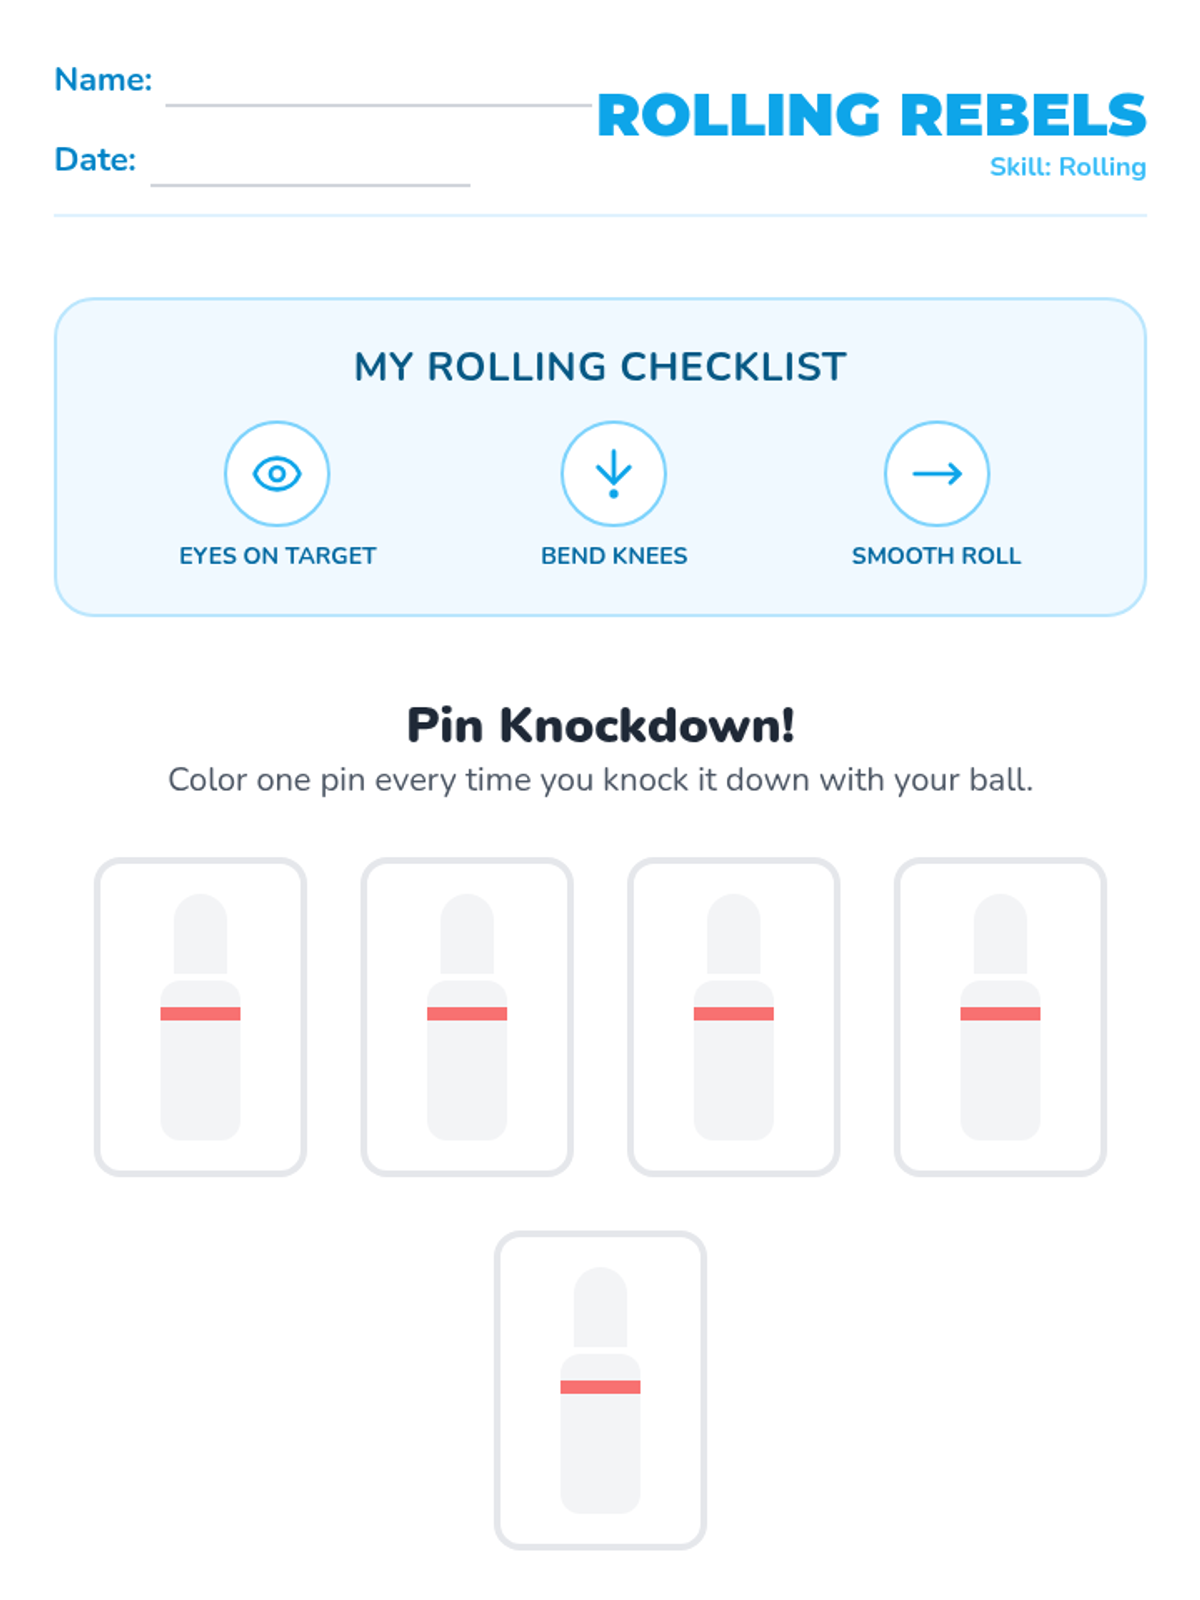Color the bottom center bowling pin
This screenshot has height=1600, width=1200.
600,1440
